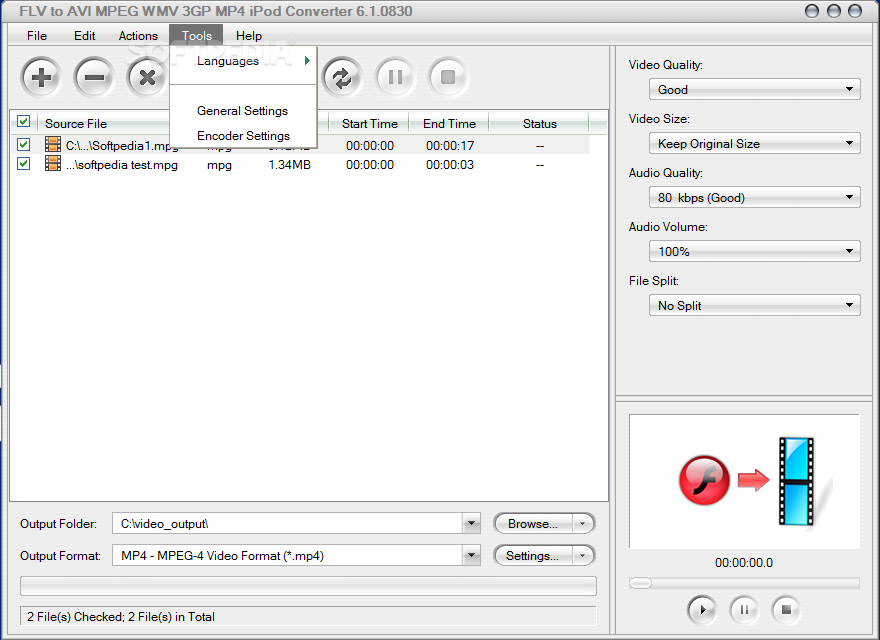Click the 00:00:17 end time cell
This screenshot has height=640, width=880.
(x=450, y=145)
